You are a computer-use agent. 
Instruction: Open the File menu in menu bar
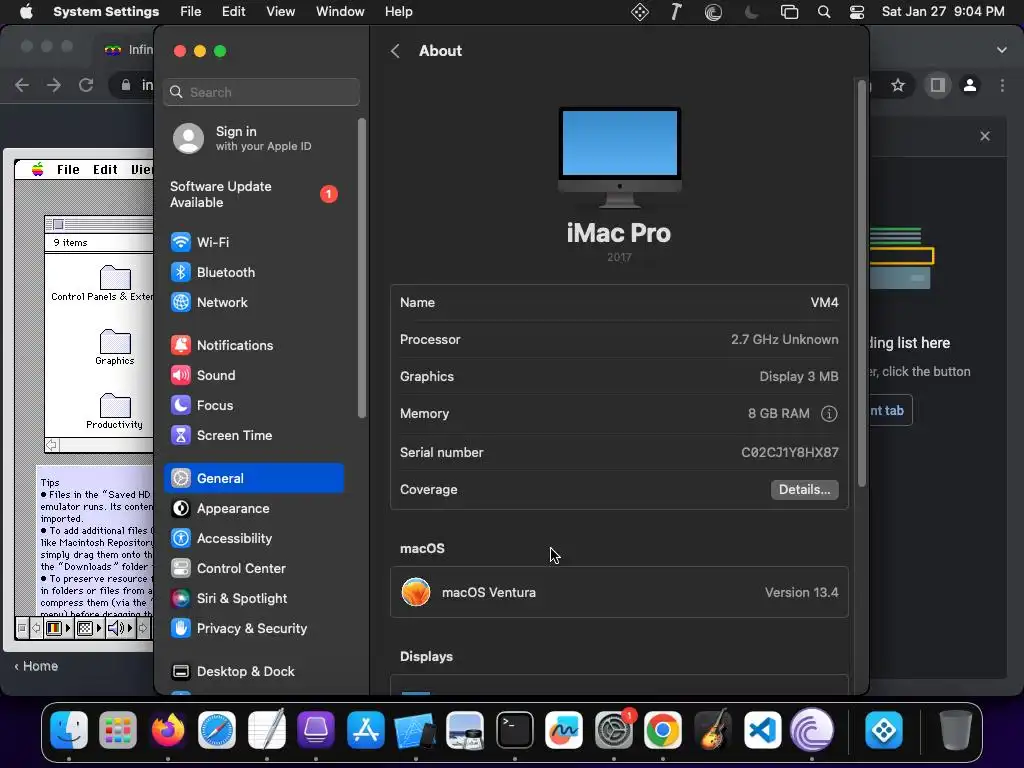coord(191,12)
